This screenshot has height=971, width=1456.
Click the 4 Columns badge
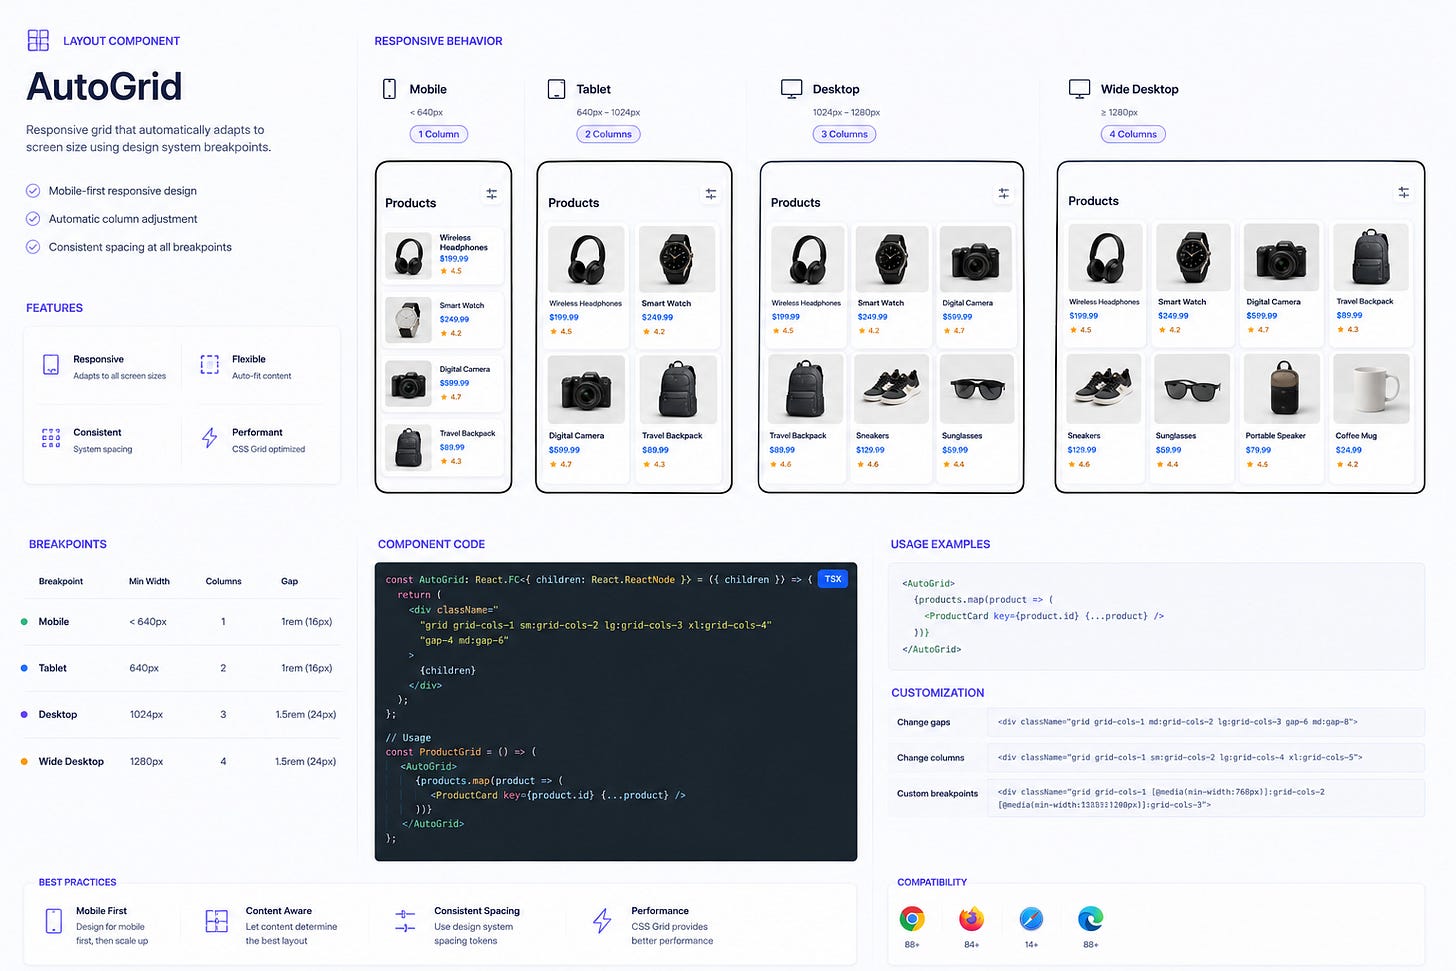click(1133, 134)
